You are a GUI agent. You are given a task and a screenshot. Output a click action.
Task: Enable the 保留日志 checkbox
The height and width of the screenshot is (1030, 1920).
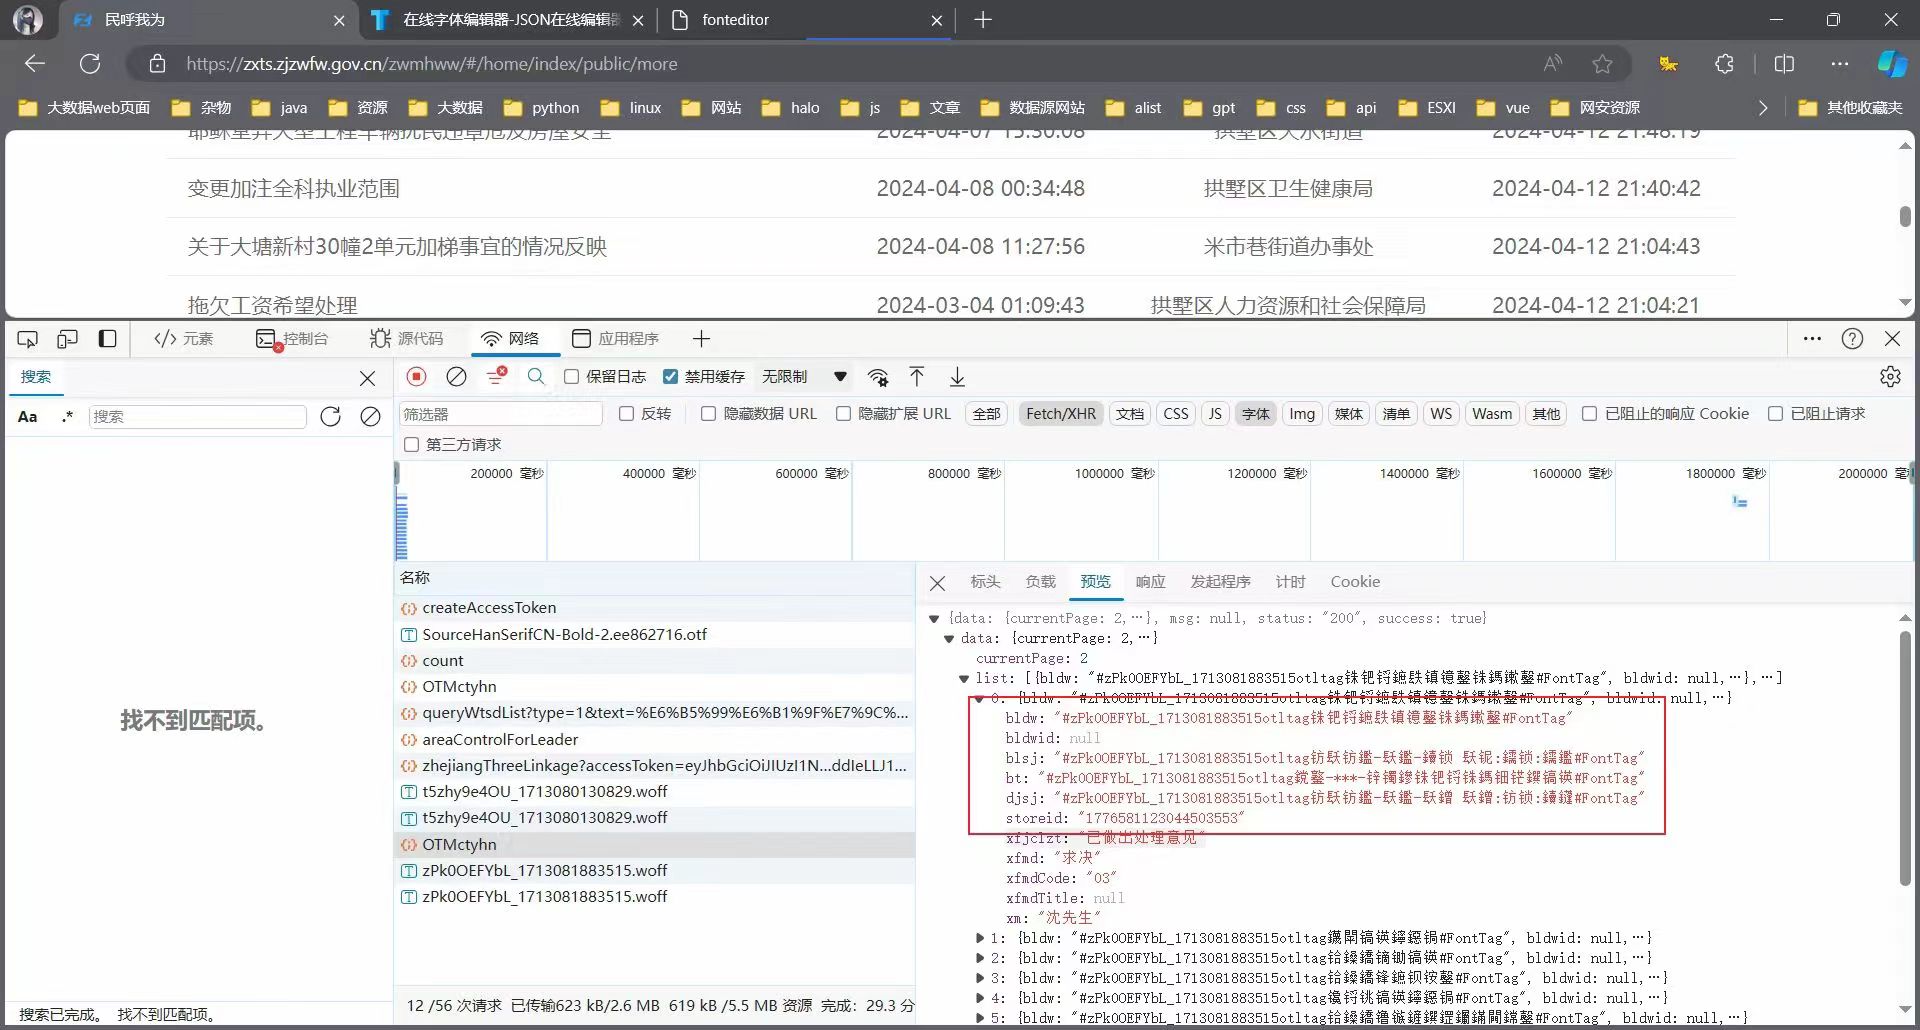click(572, 377)
